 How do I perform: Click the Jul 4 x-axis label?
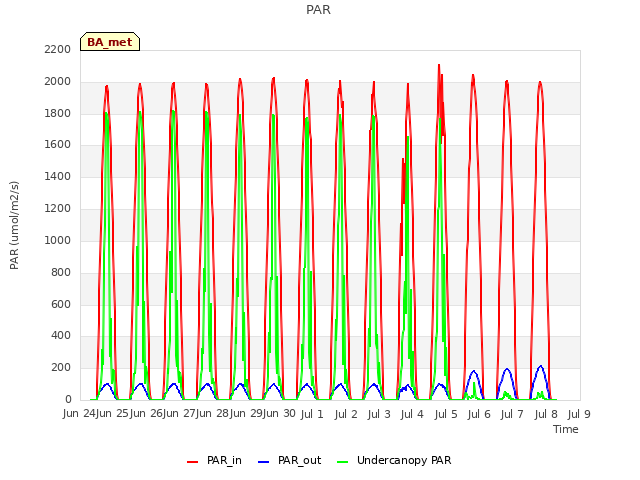(x=412, y=414)
